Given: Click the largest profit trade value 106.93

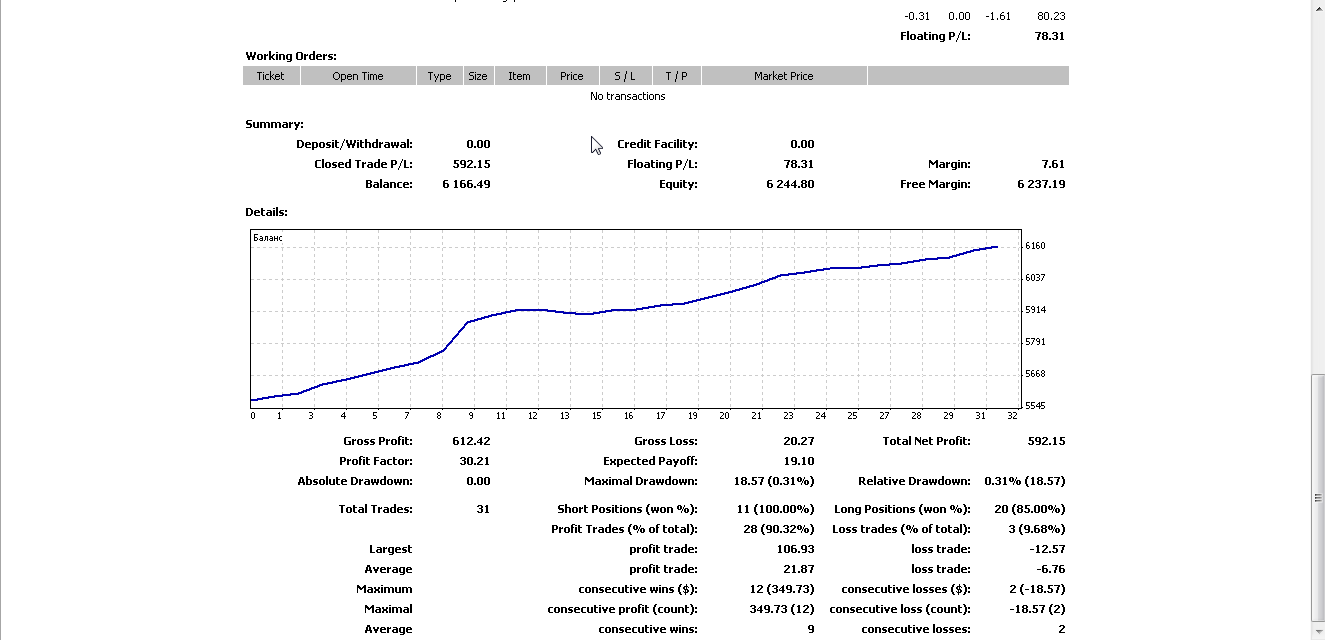Looking at the screenshot, I should tap(795, 549).
